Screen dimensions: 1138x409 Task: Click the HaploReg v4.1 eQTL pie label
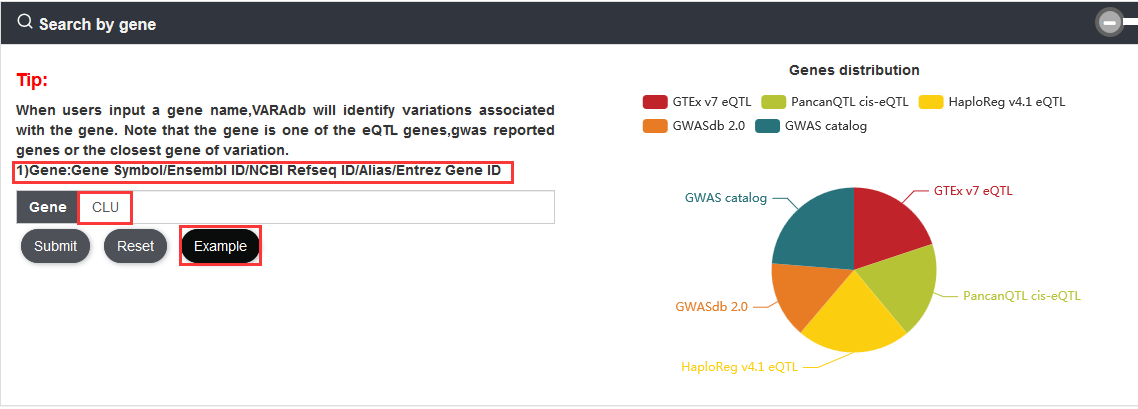pos(740,367)
